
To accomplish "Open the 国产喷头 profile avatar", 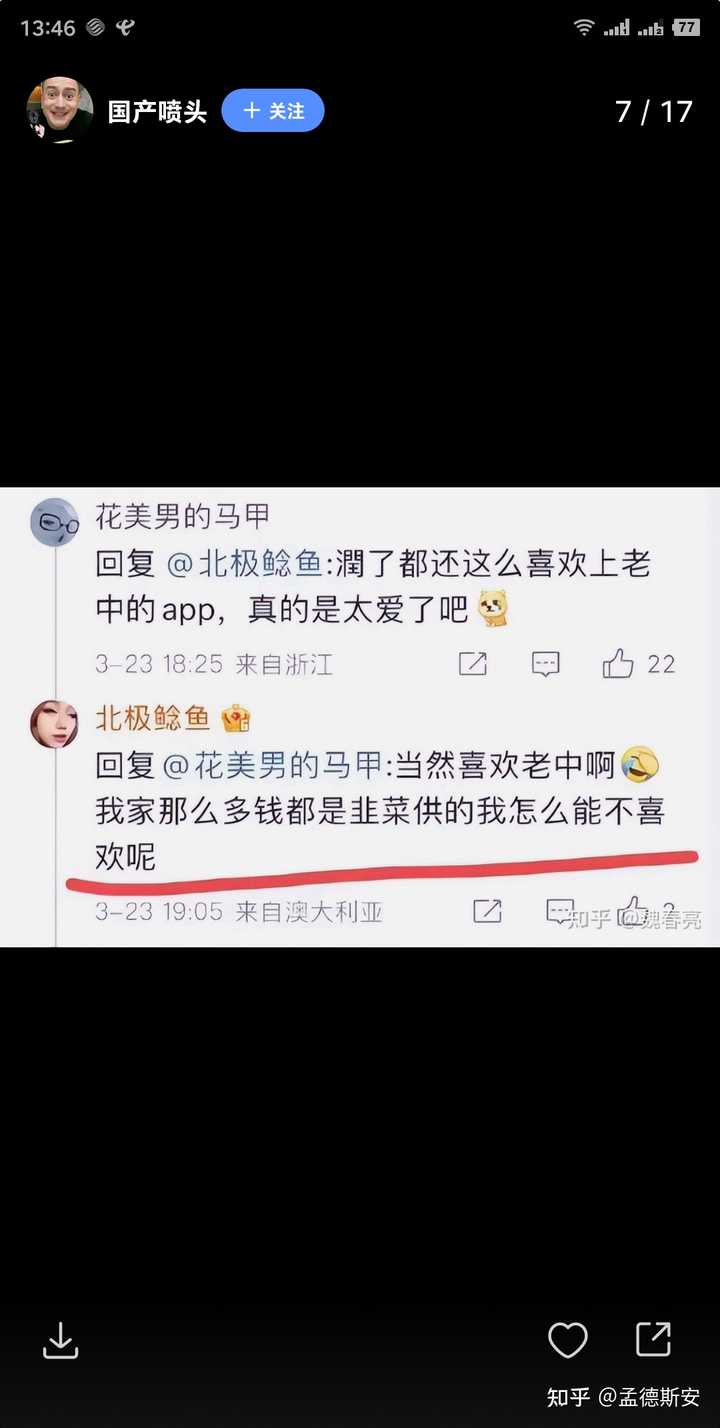I will point(59,110).
